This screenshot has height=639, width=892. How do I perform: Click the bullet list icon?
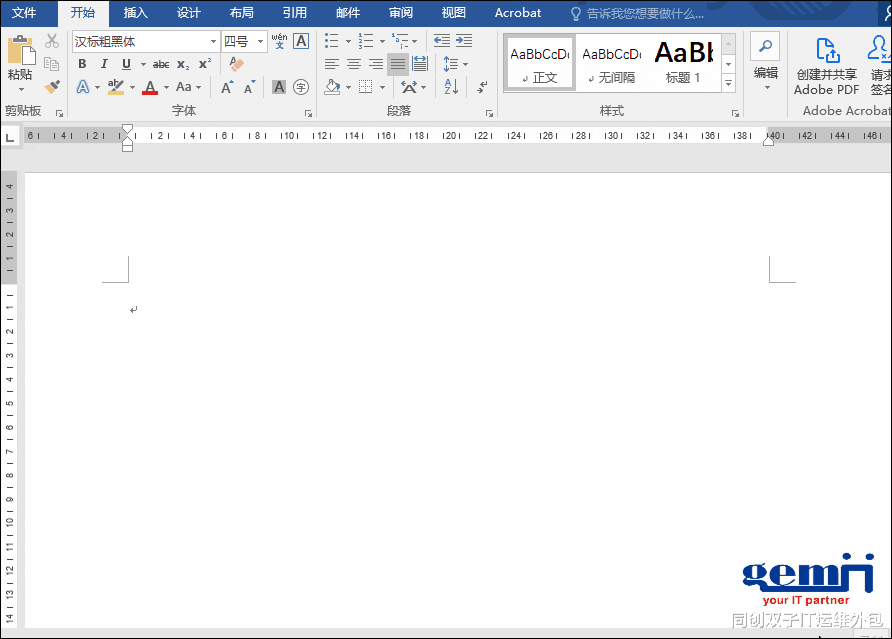point(332,41)
